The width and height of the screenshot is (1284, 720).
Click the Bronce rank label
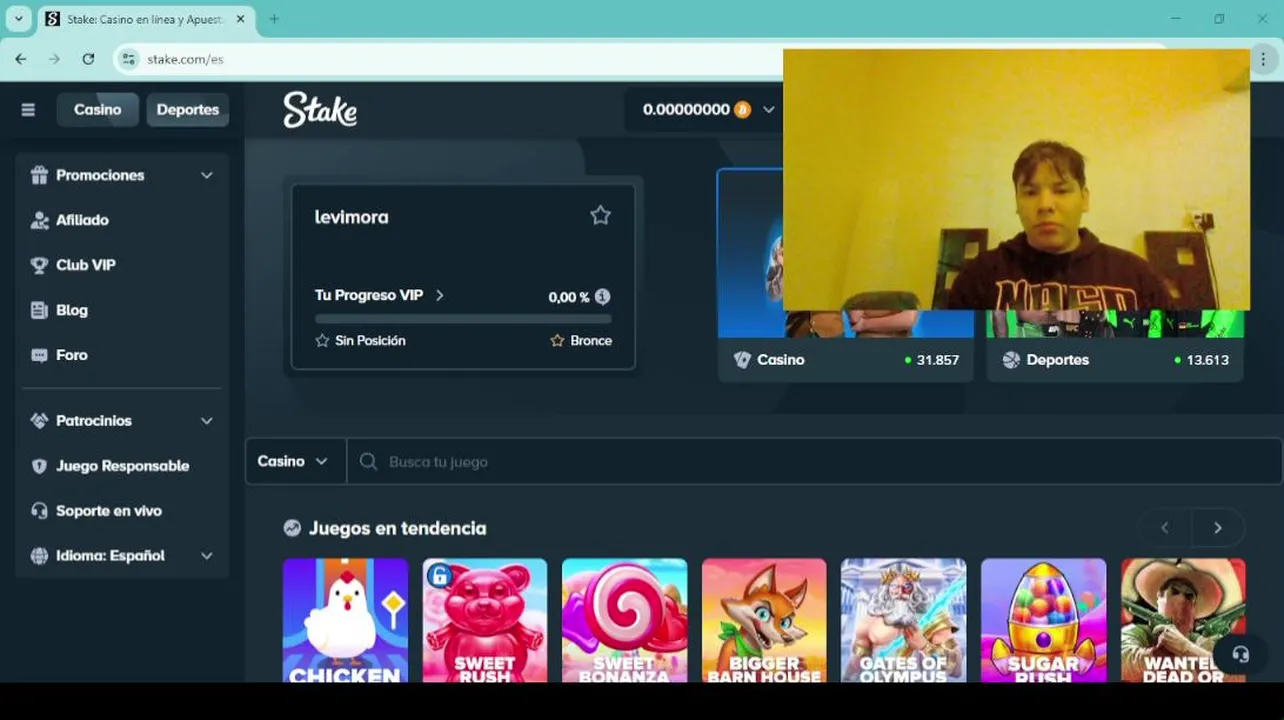pyautogui.click(x=591, y=341)
